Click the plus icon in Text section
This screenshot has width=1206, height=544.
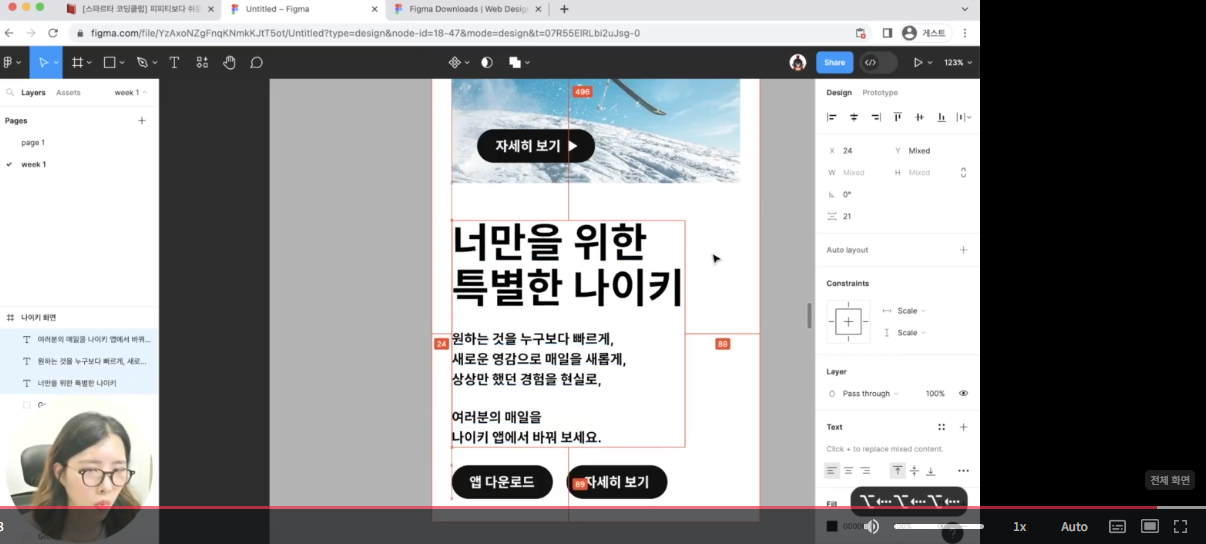click(x=964, y=427)
